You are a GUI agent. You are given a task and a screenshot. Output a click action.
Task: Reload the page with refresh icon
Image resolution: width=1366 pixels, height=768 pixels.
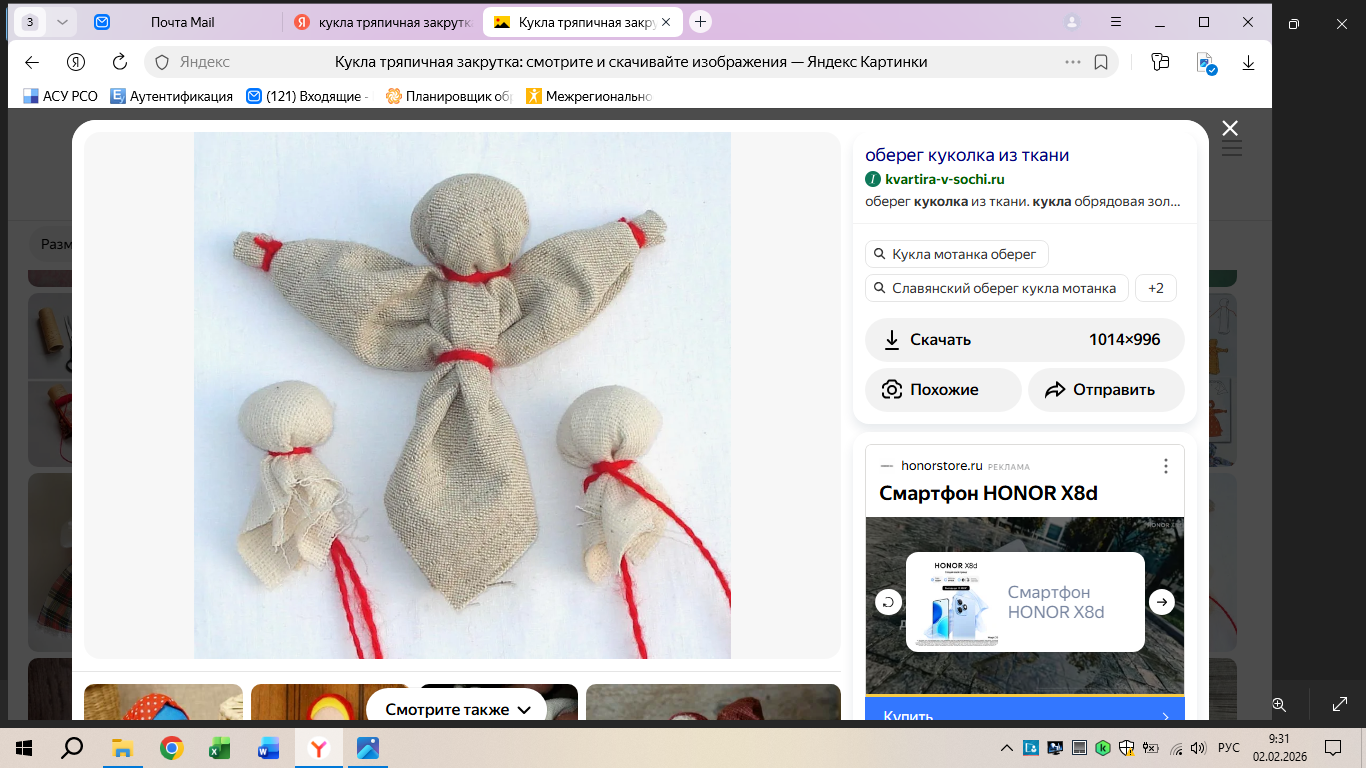[x=120, y=62]
